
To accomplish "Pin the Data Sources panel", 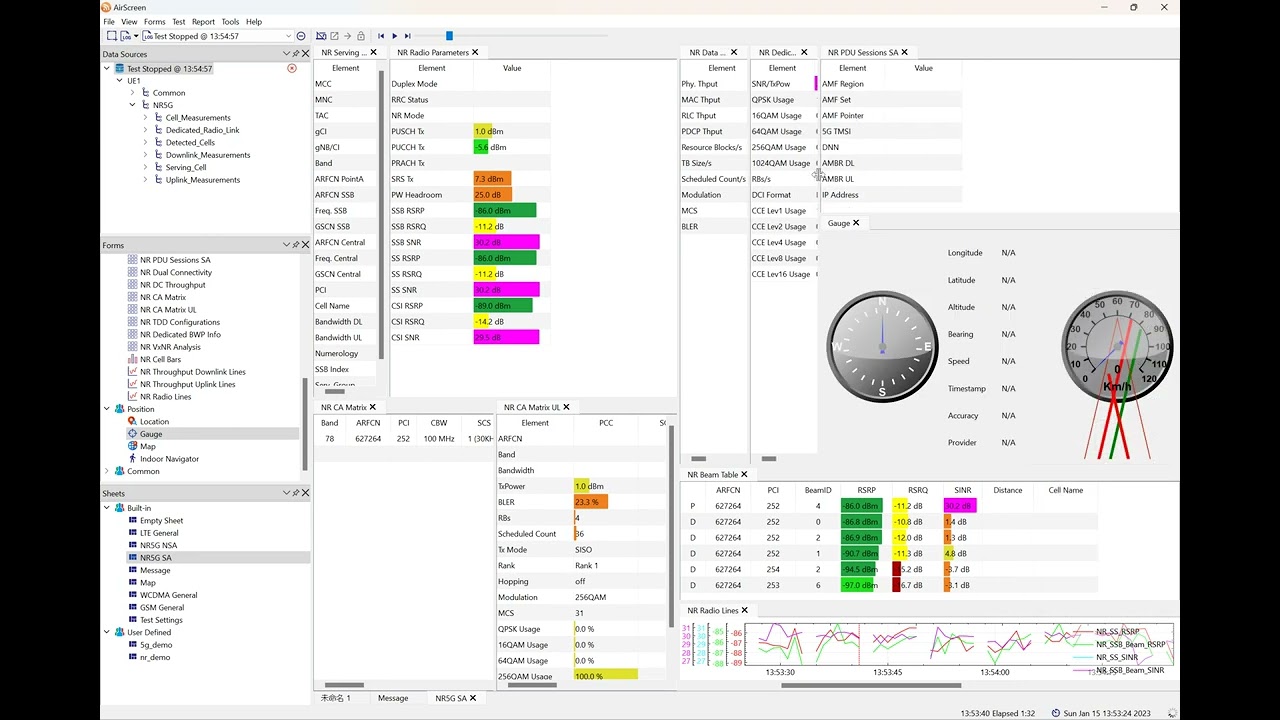I will [x=296, y=54].
